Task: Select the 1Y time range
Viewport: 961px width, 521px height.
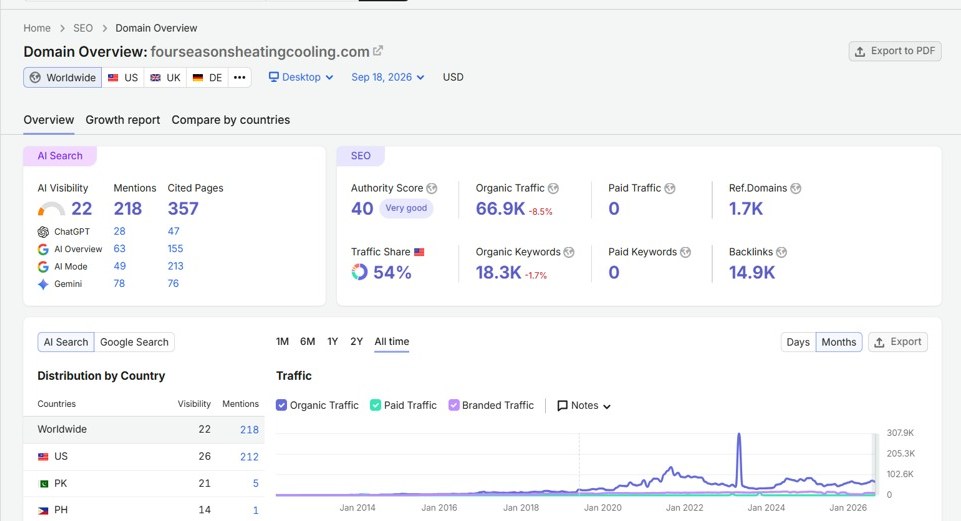Action: (x=332, y=341)
